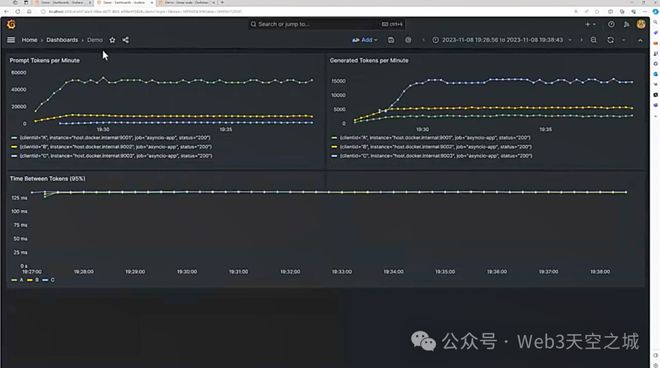Open the help question-mark icon
This screenshot has width=660, height=368.
click(611, 24)
